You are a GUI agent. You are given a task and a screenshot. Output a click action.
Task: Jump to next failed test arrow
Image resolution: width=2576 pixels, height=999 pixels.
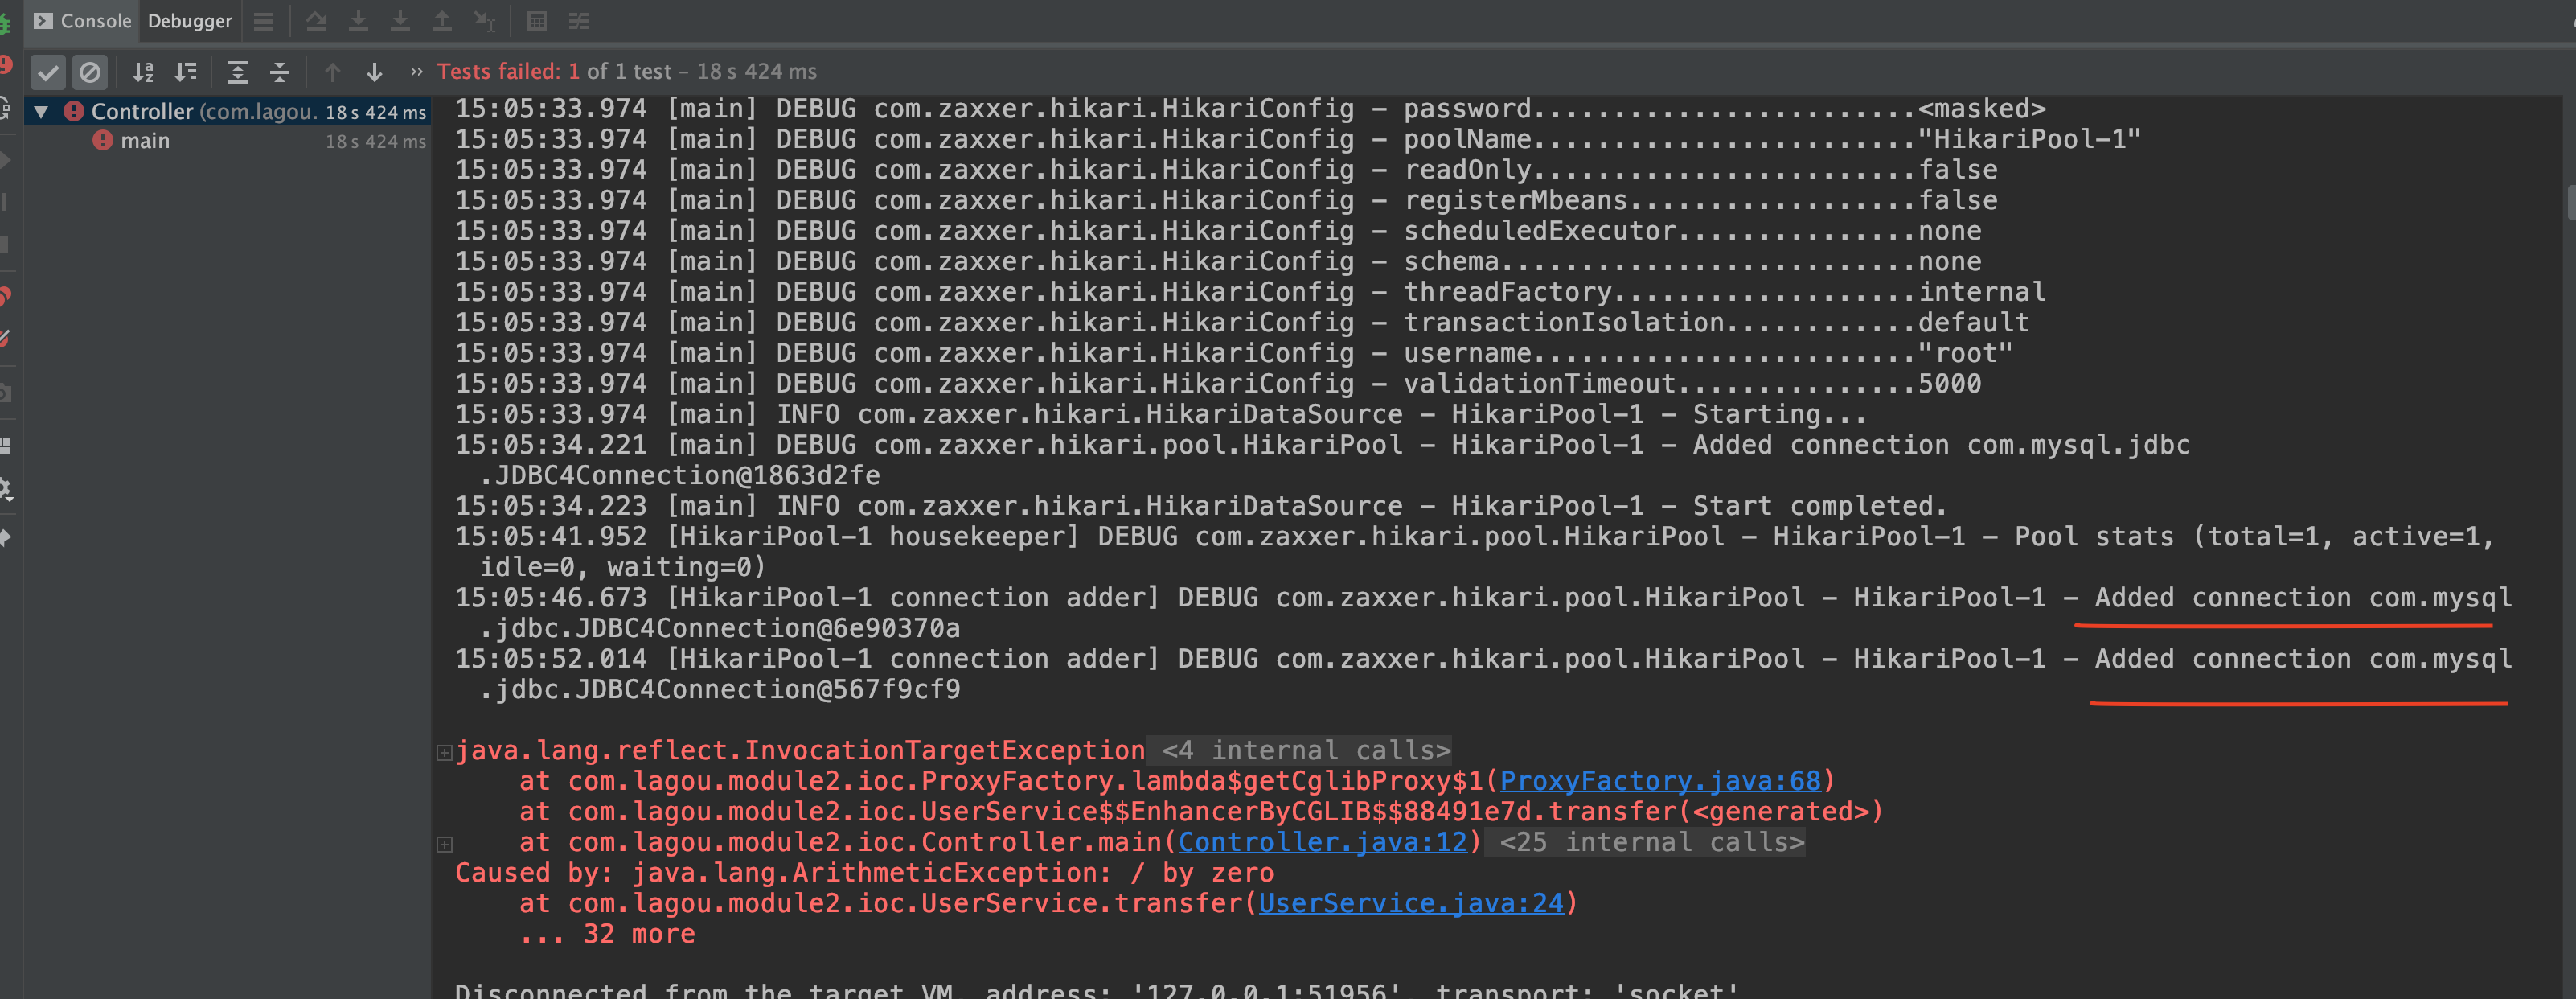click(x=374, y=72)
